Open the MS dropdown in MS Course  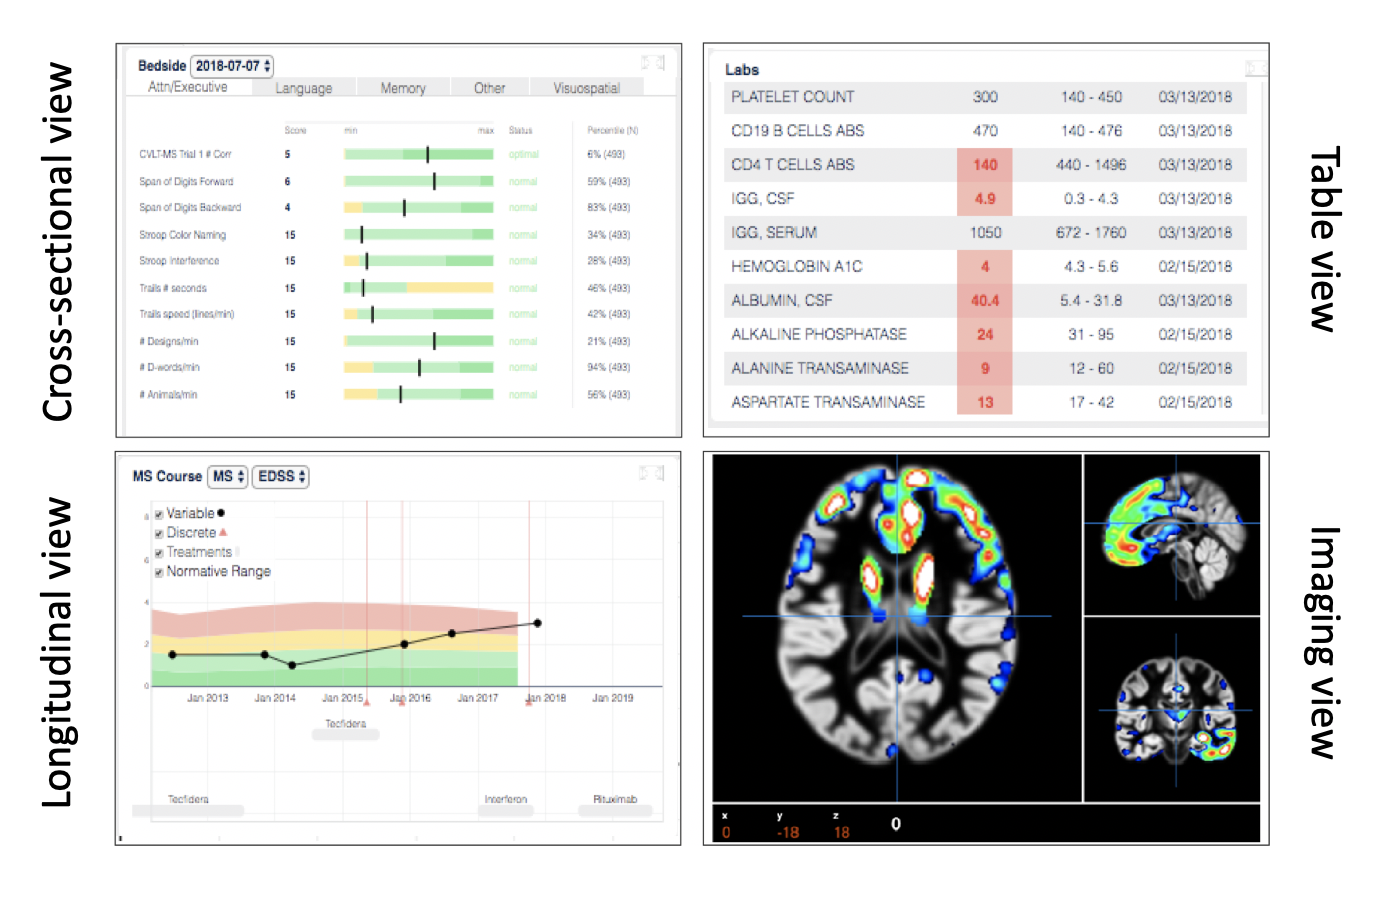pos(227,477)
